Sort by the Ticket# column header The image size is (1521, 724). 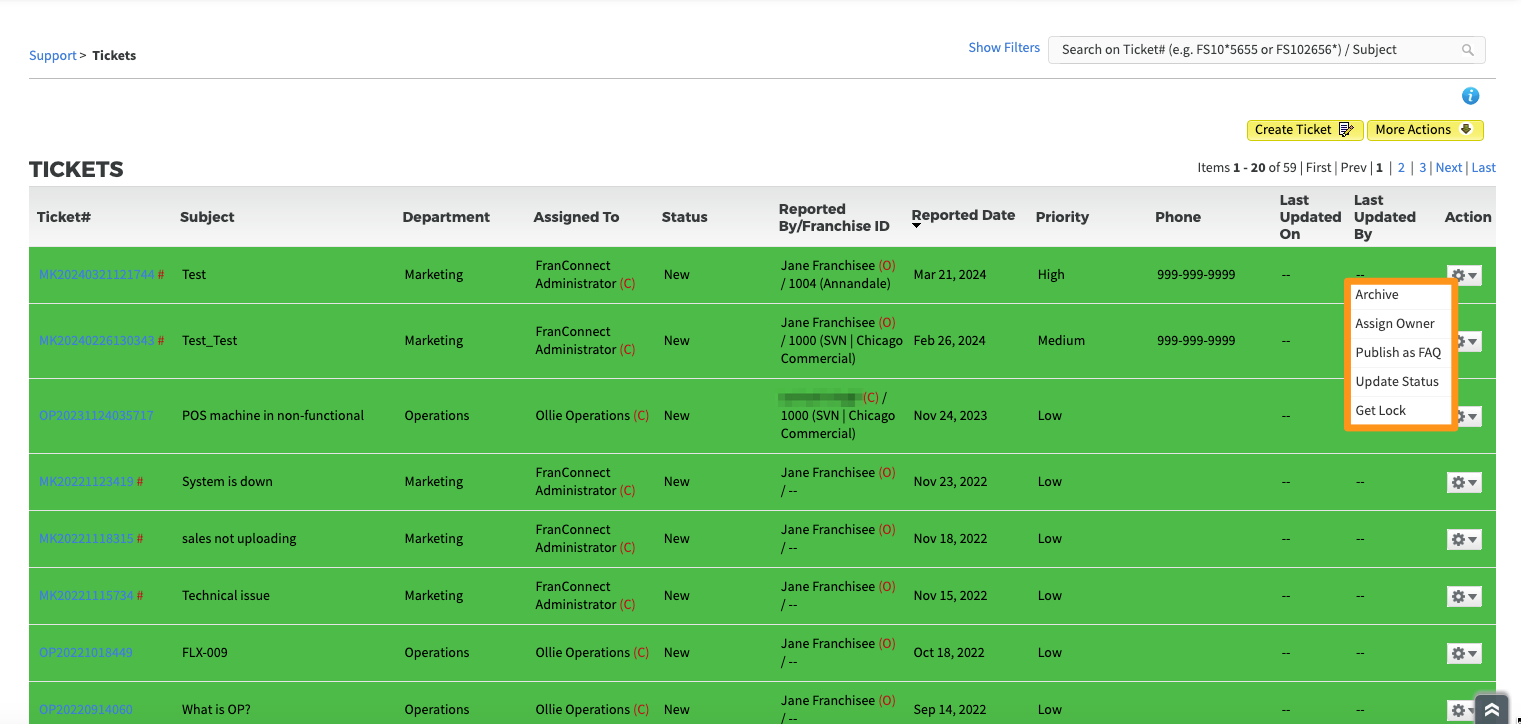tap(64, 217)
